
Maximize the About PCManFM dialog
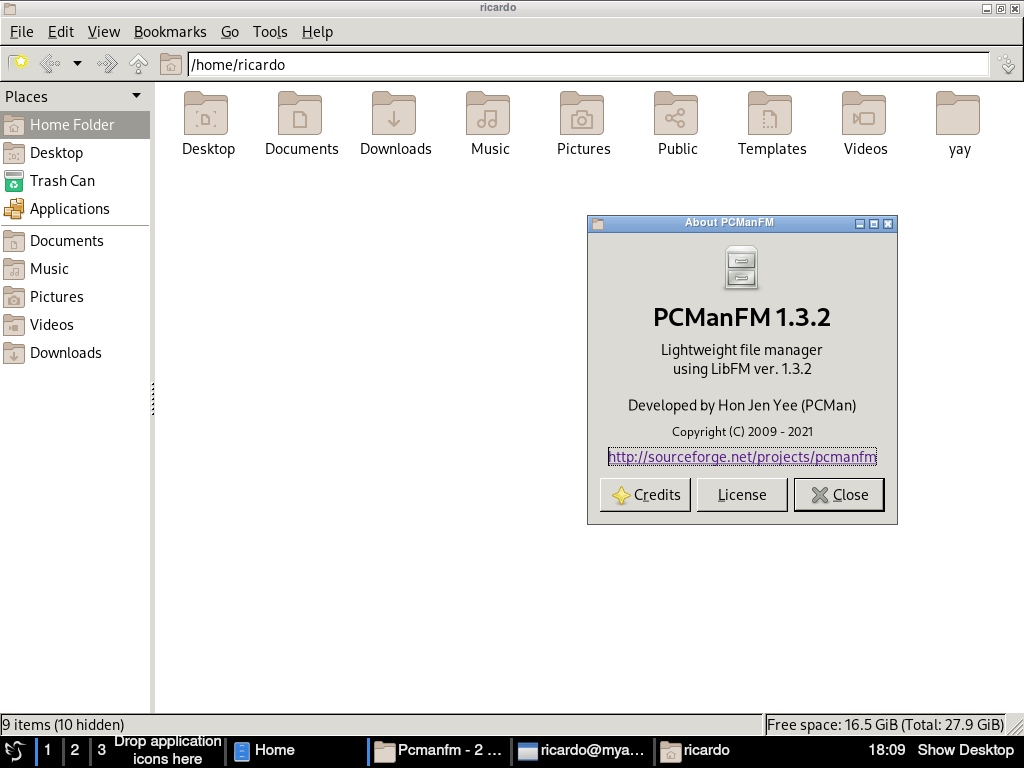coord(874,223)
